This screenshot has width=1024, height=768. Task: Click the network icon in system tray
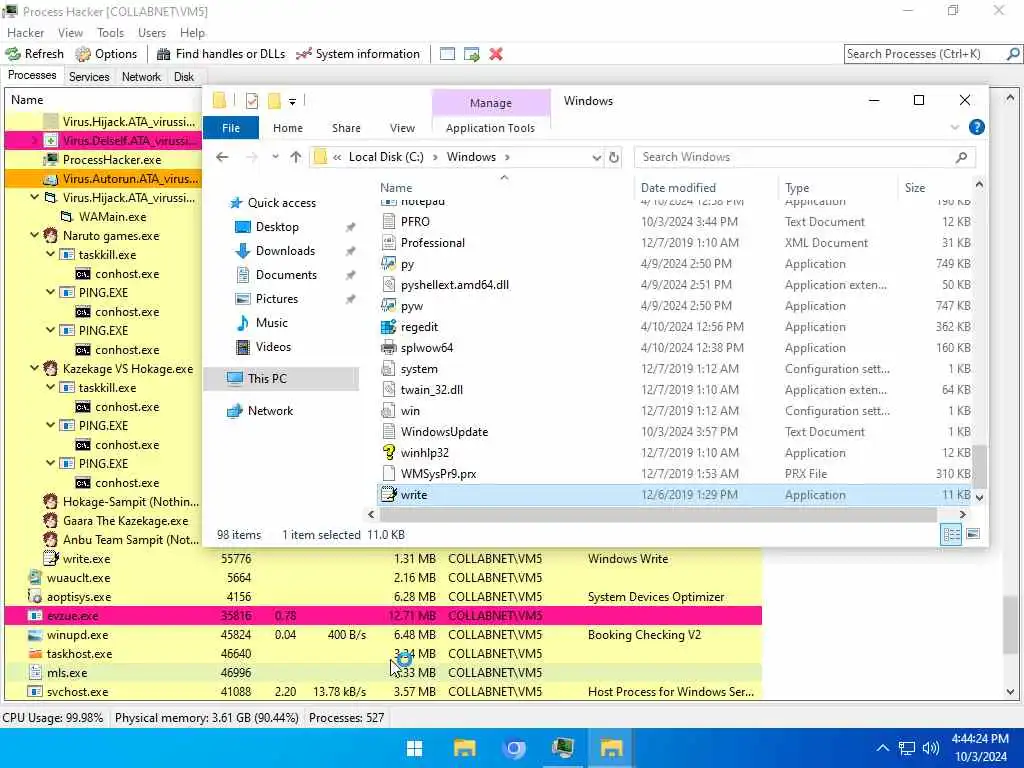point(906,748)
